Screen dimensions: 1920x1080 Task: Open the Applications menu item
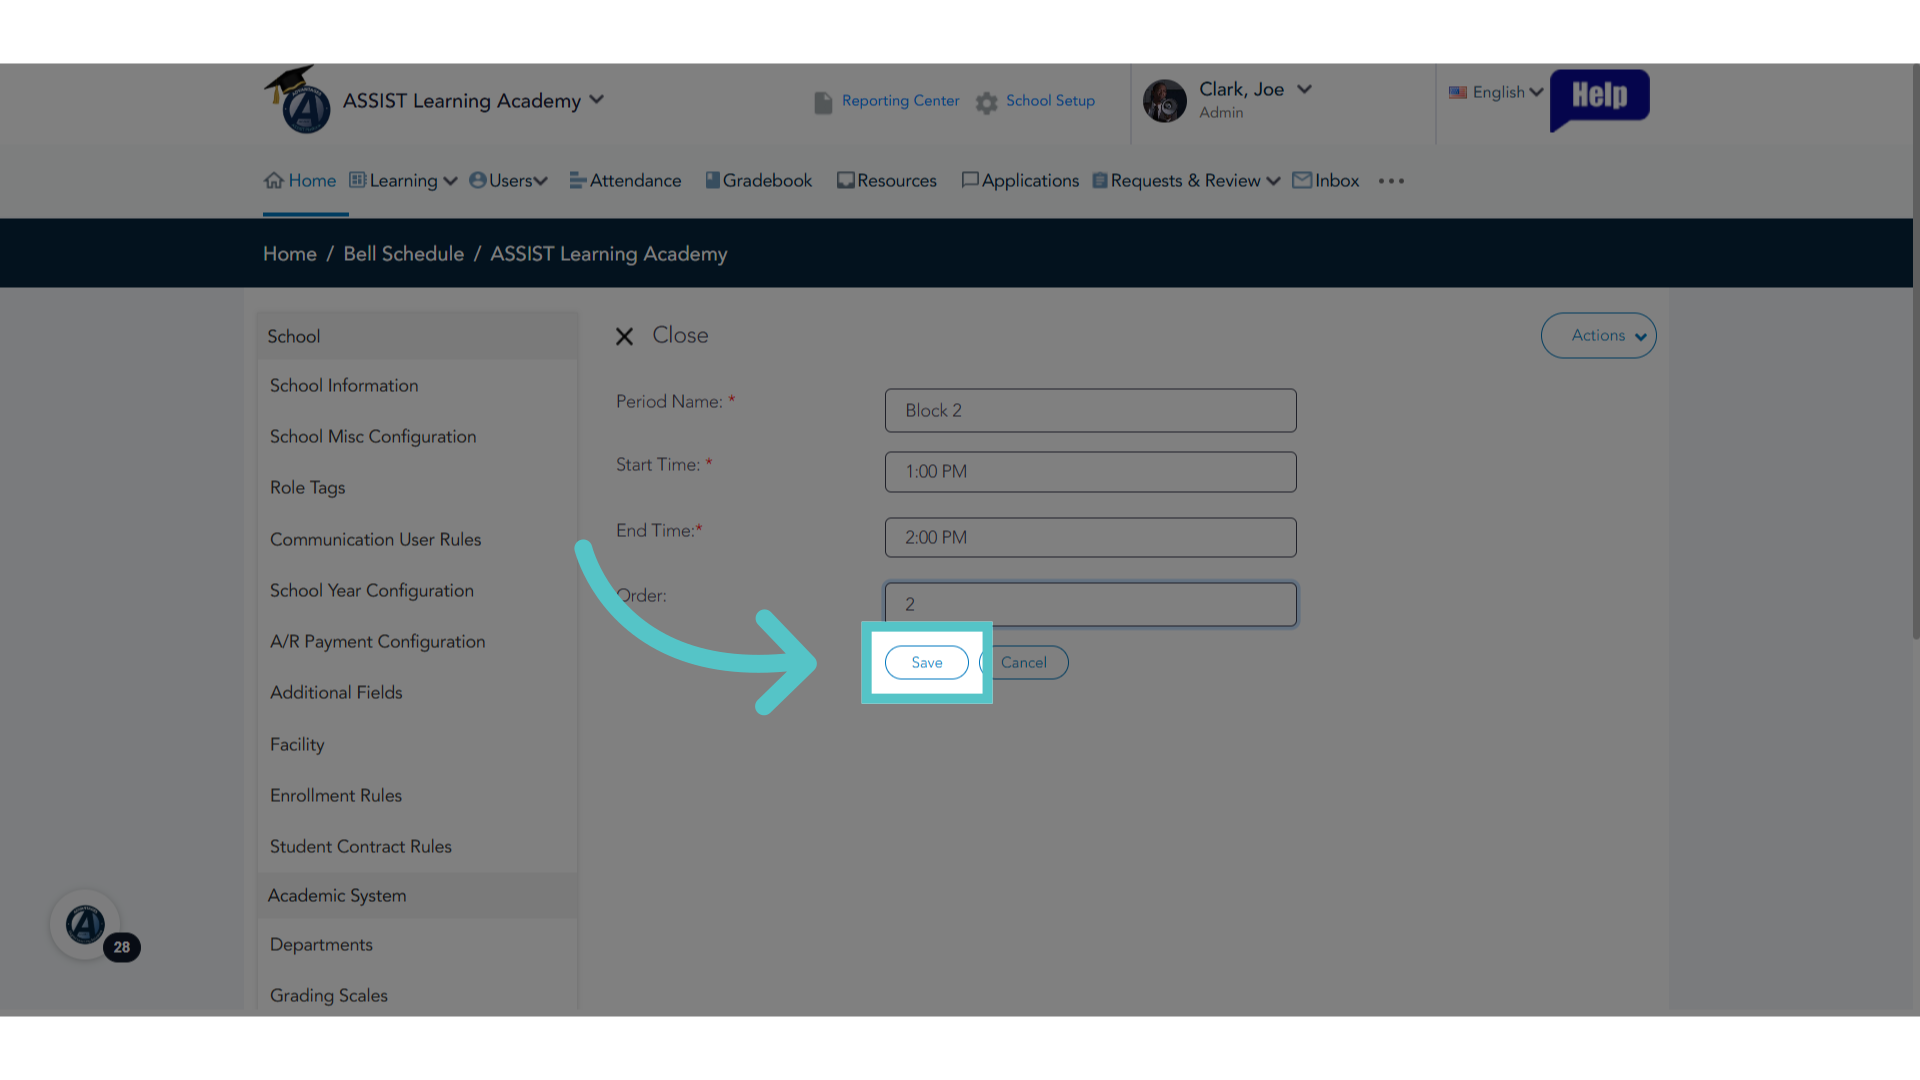[x=1020, y=180]
